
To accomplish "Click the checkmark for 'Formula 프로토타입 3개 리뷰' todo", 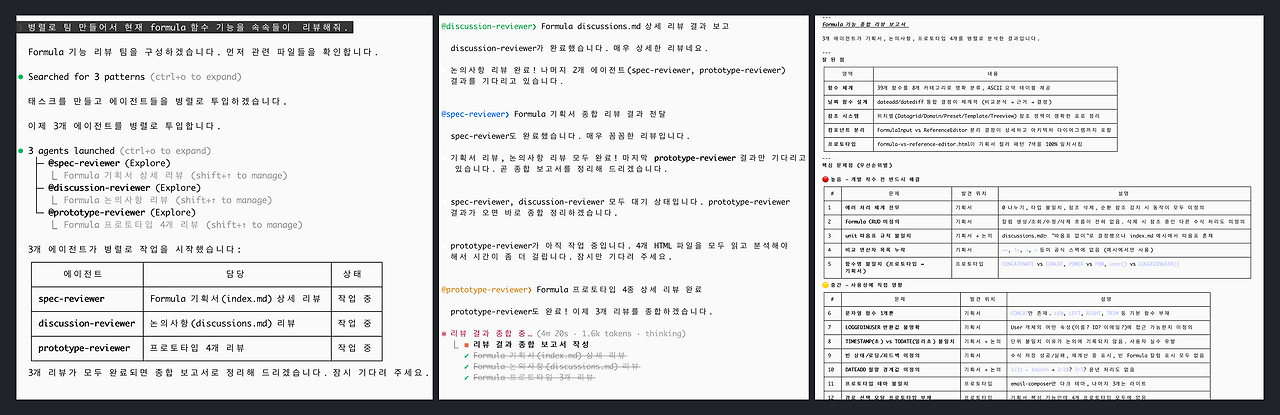I will tap(467, 378).
